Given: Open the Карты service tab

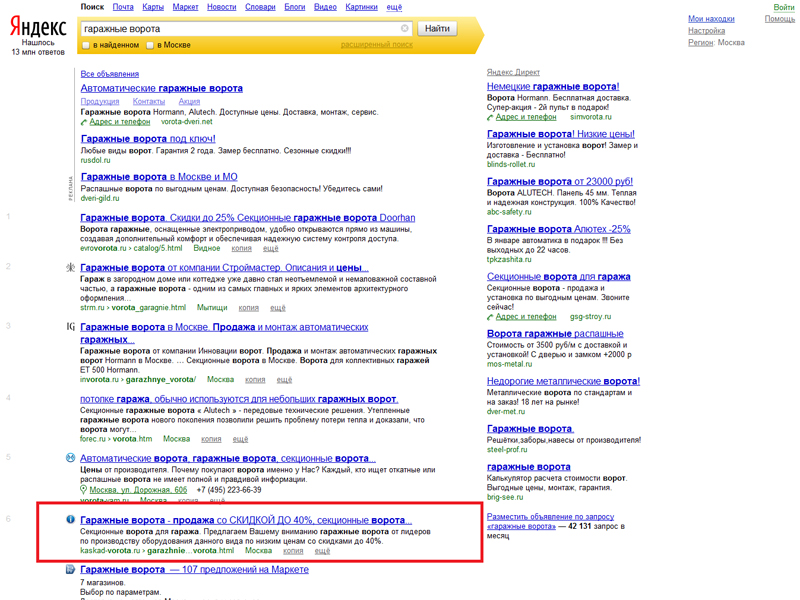Looking at the screenshot, I should 153,7.
